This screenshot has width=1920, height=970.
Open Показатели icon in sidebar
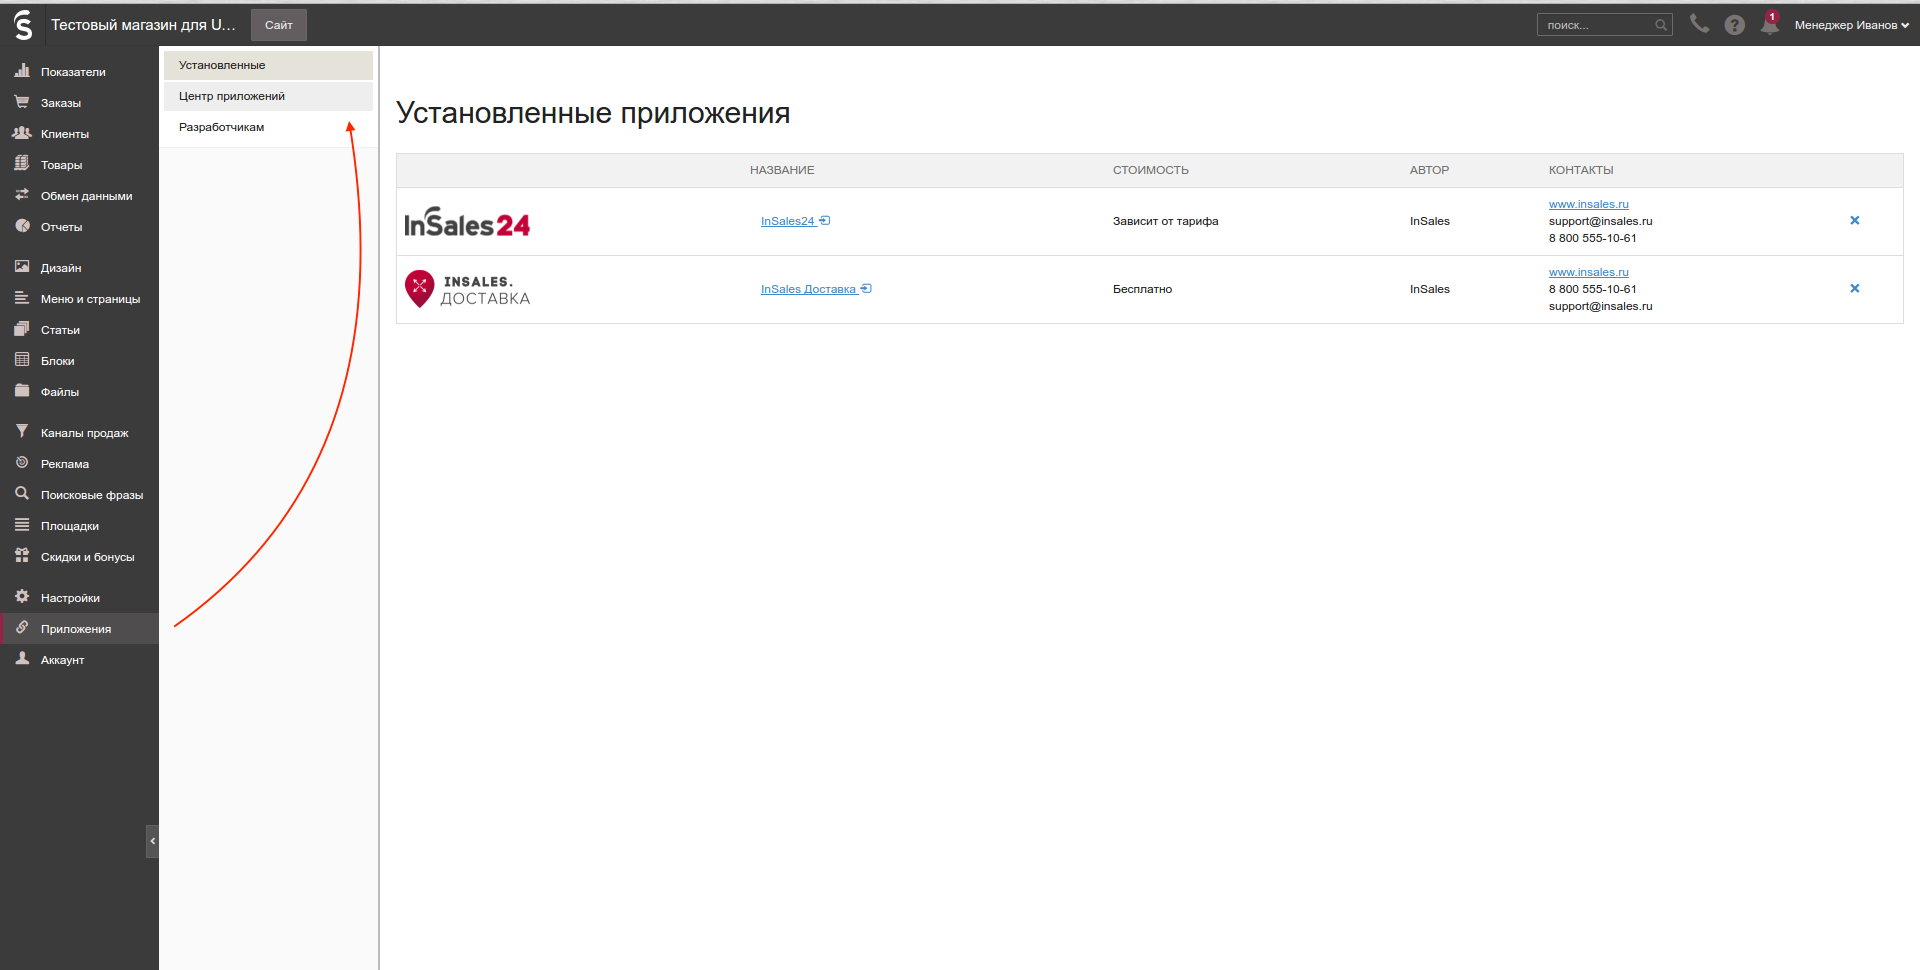click(x=22, y=71)
